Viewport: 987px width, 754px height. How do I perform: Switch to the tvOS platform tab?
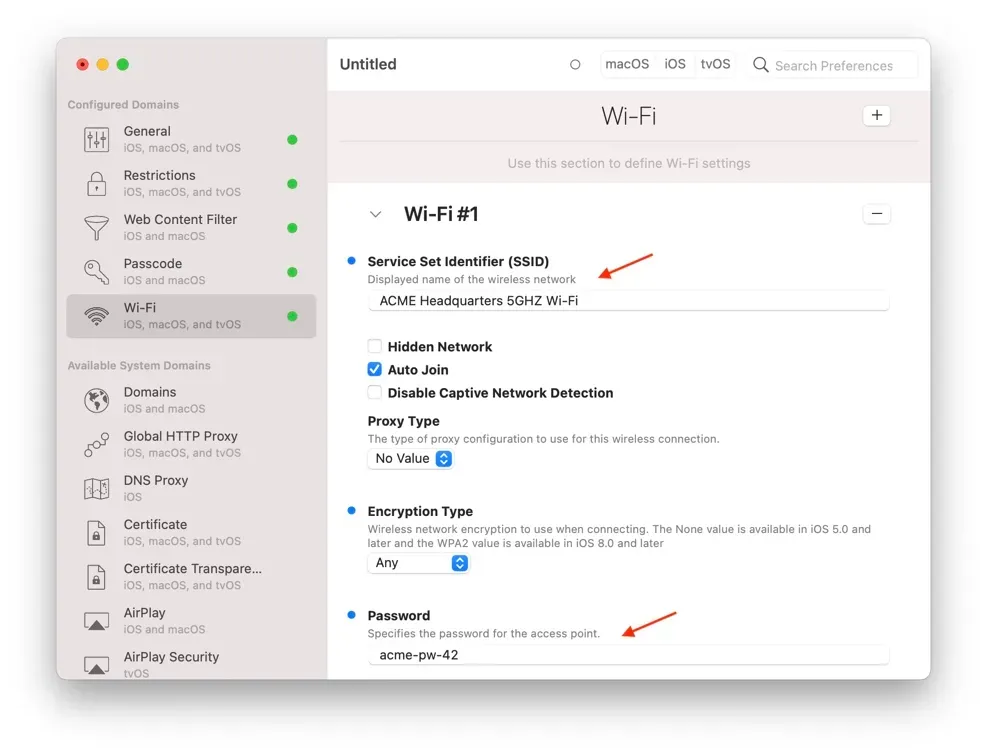click(715, 63)
